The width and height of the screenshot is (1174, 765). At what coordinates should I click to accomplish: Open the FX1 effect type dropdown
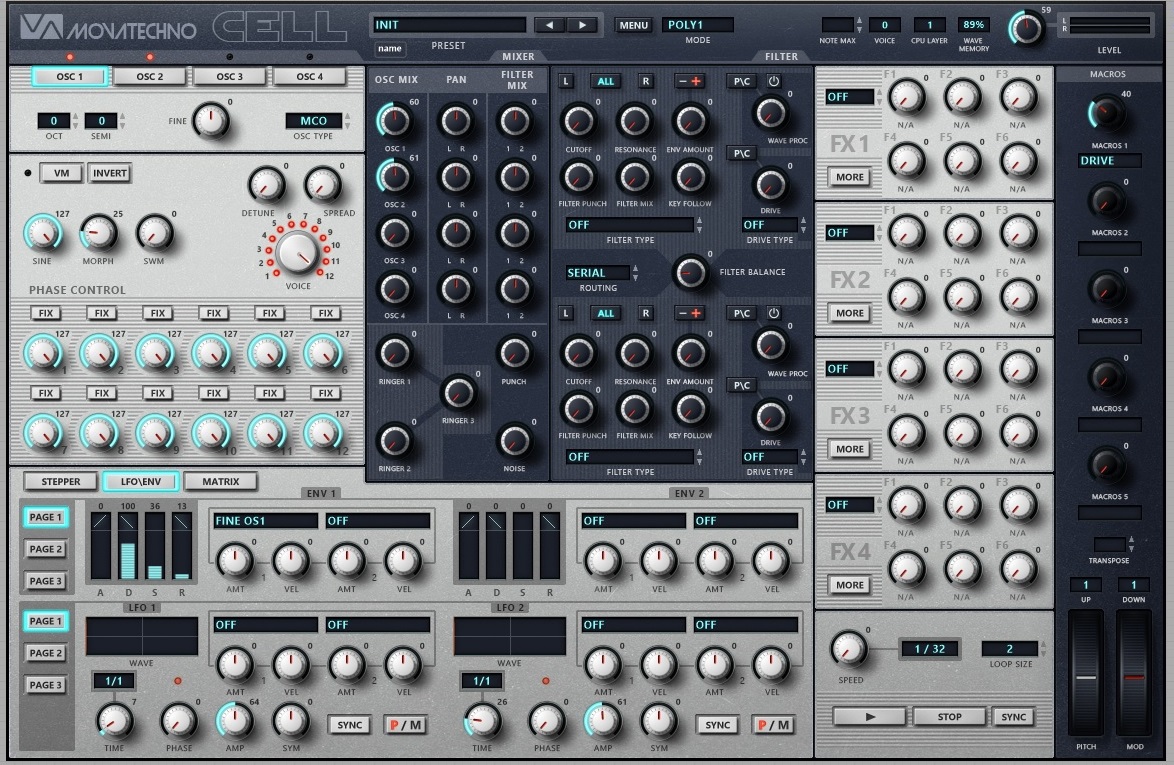(x=850, y=97)
